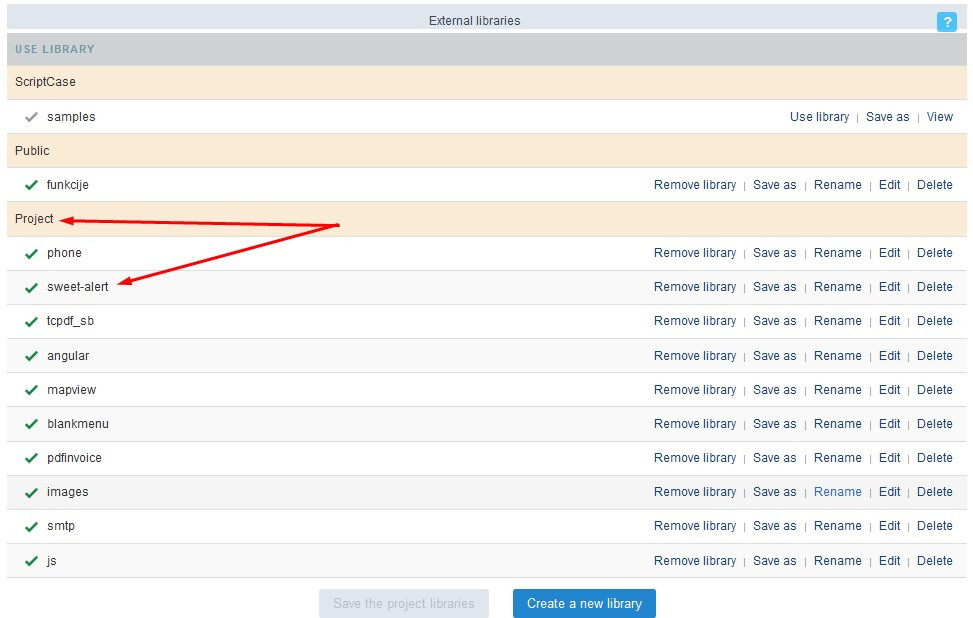The image size is (973, 618).
Task: Click Use library for samples
Action: coord(819,117)
